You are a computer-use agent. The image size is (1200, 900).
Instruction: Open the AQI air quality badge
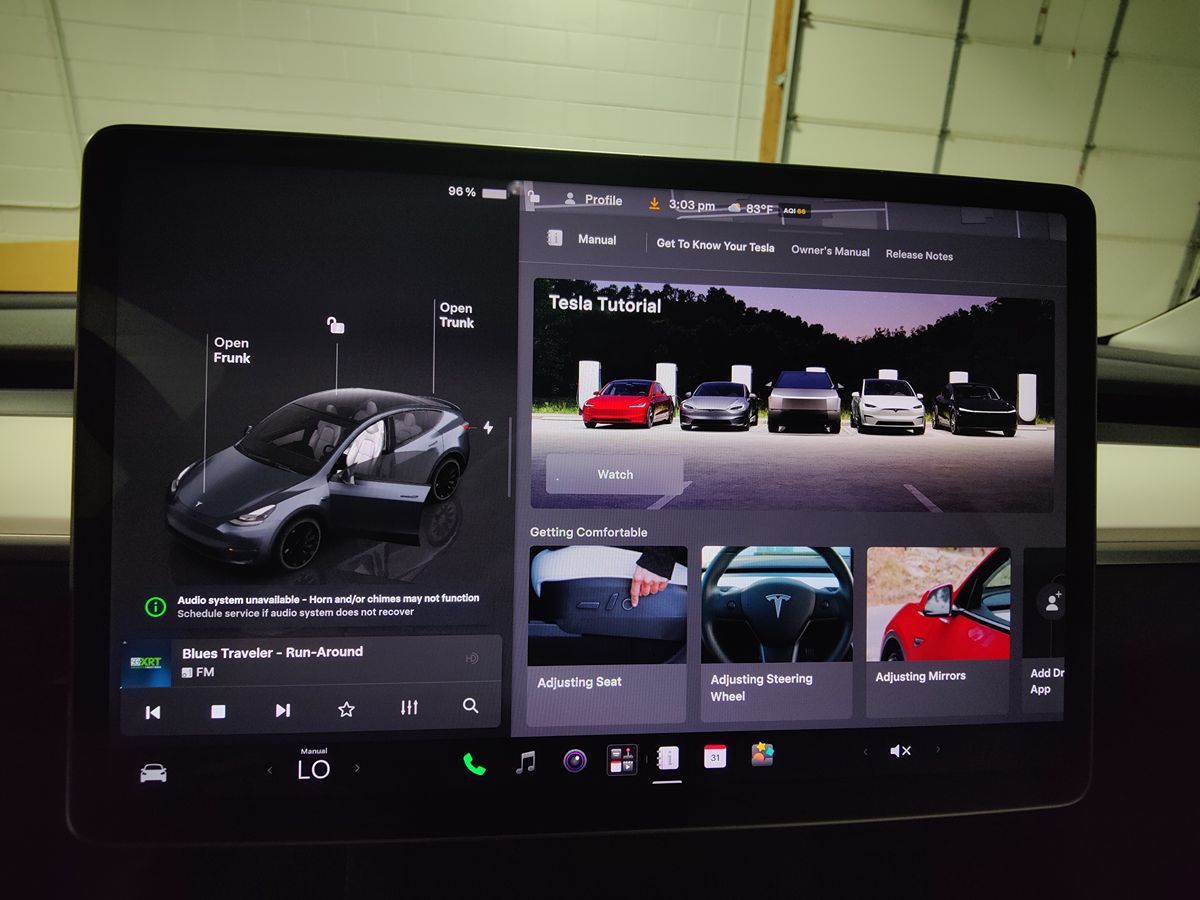(795, 211)
